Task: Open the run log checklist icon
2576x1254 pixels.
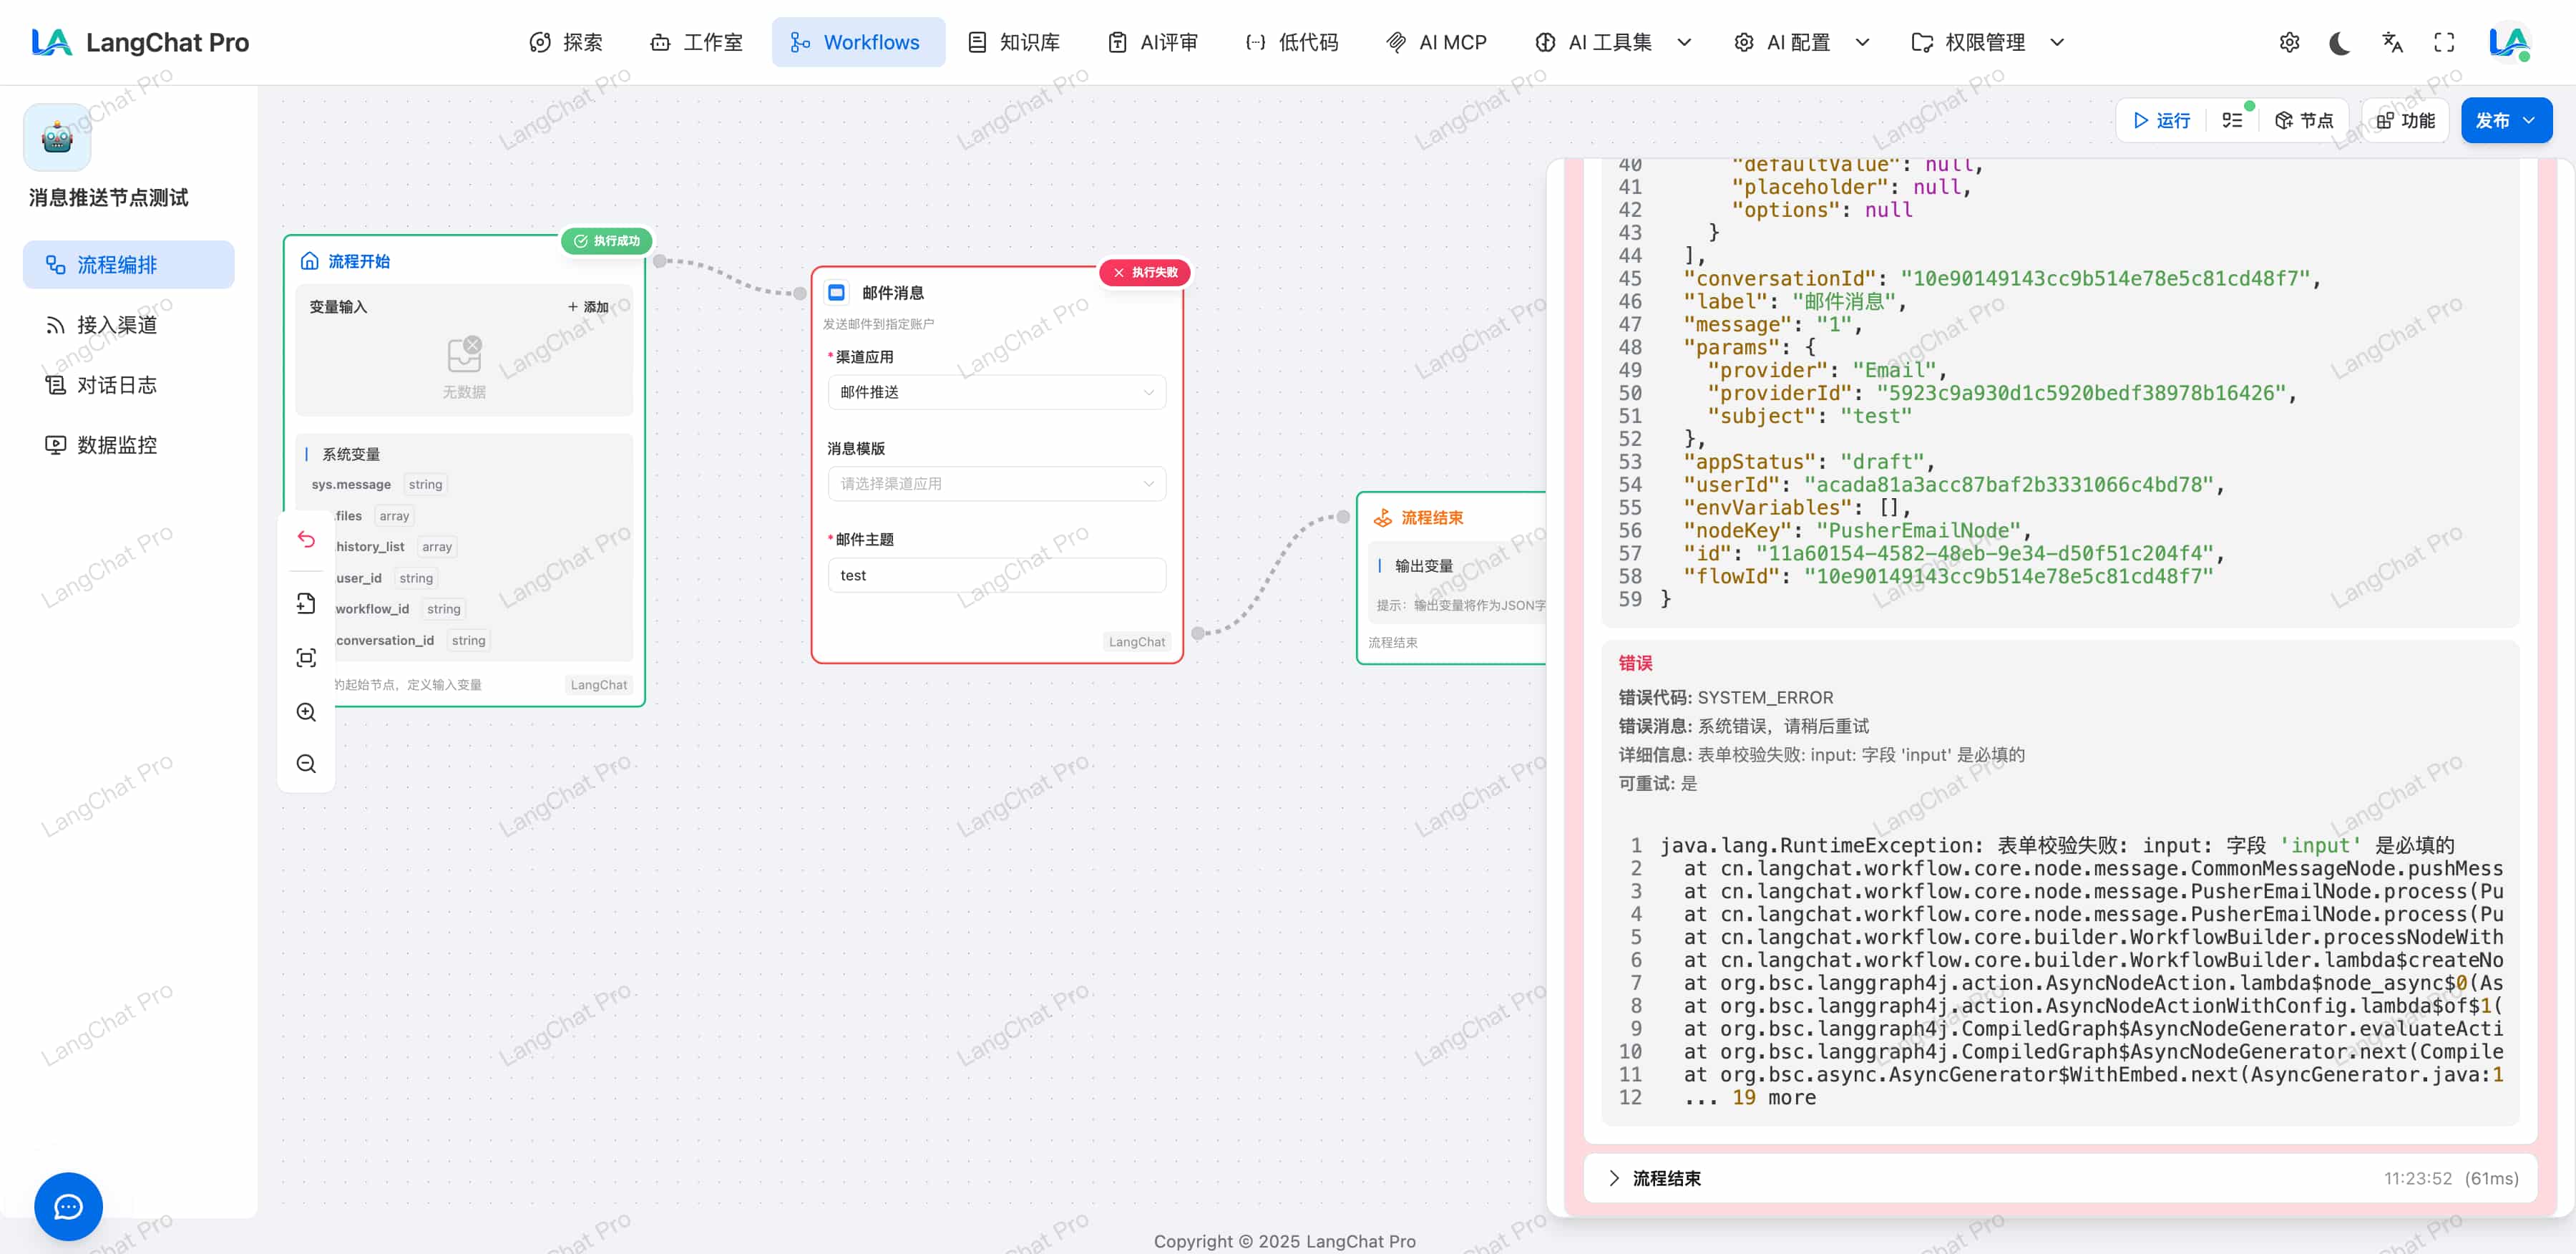Action: (x=2232, y=120)
